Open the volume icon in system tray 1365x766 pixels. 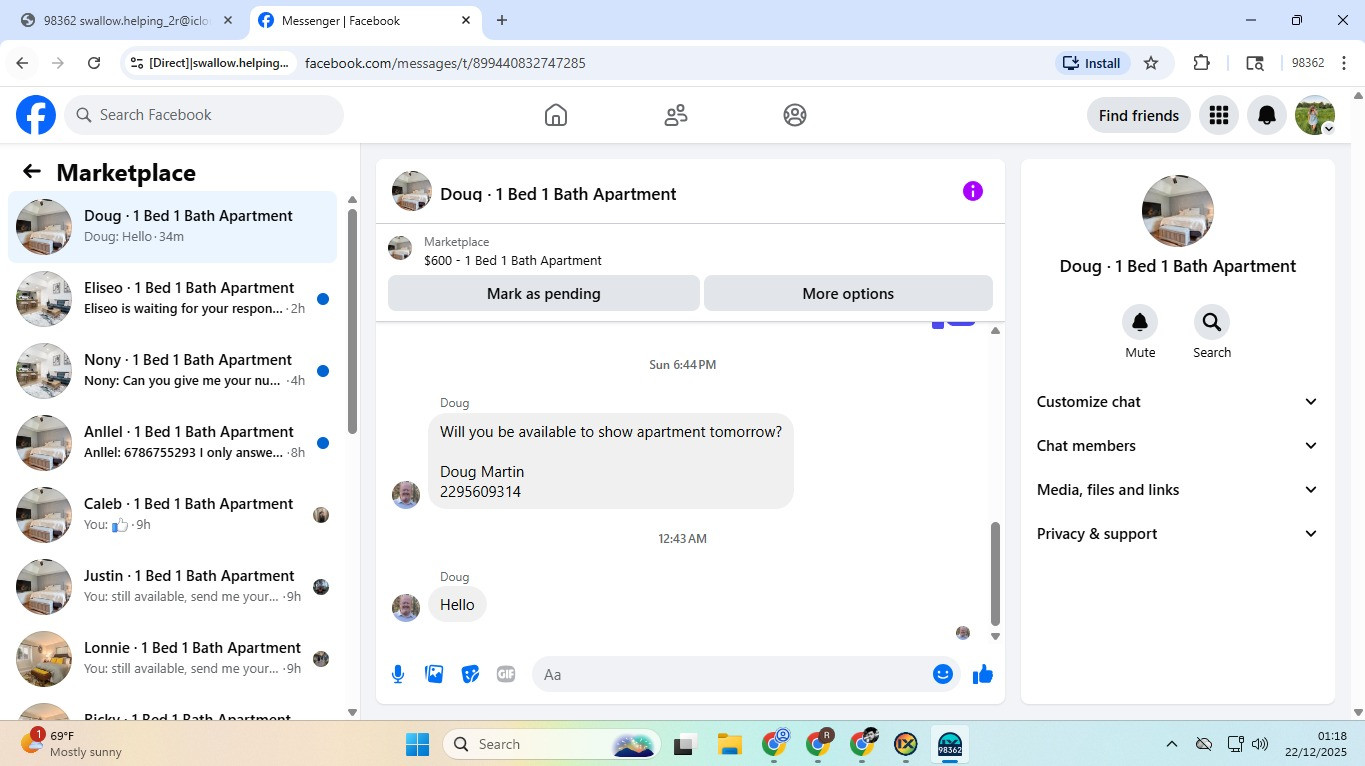tap(1260, 744)
